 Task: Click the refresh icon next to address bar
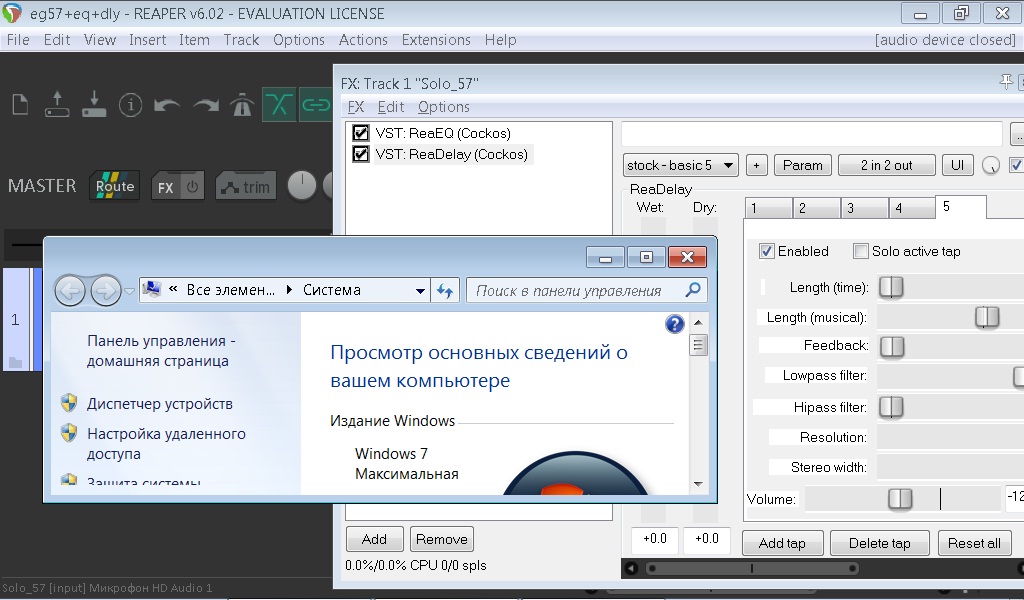pyautogui.click(x=445, y=291)
